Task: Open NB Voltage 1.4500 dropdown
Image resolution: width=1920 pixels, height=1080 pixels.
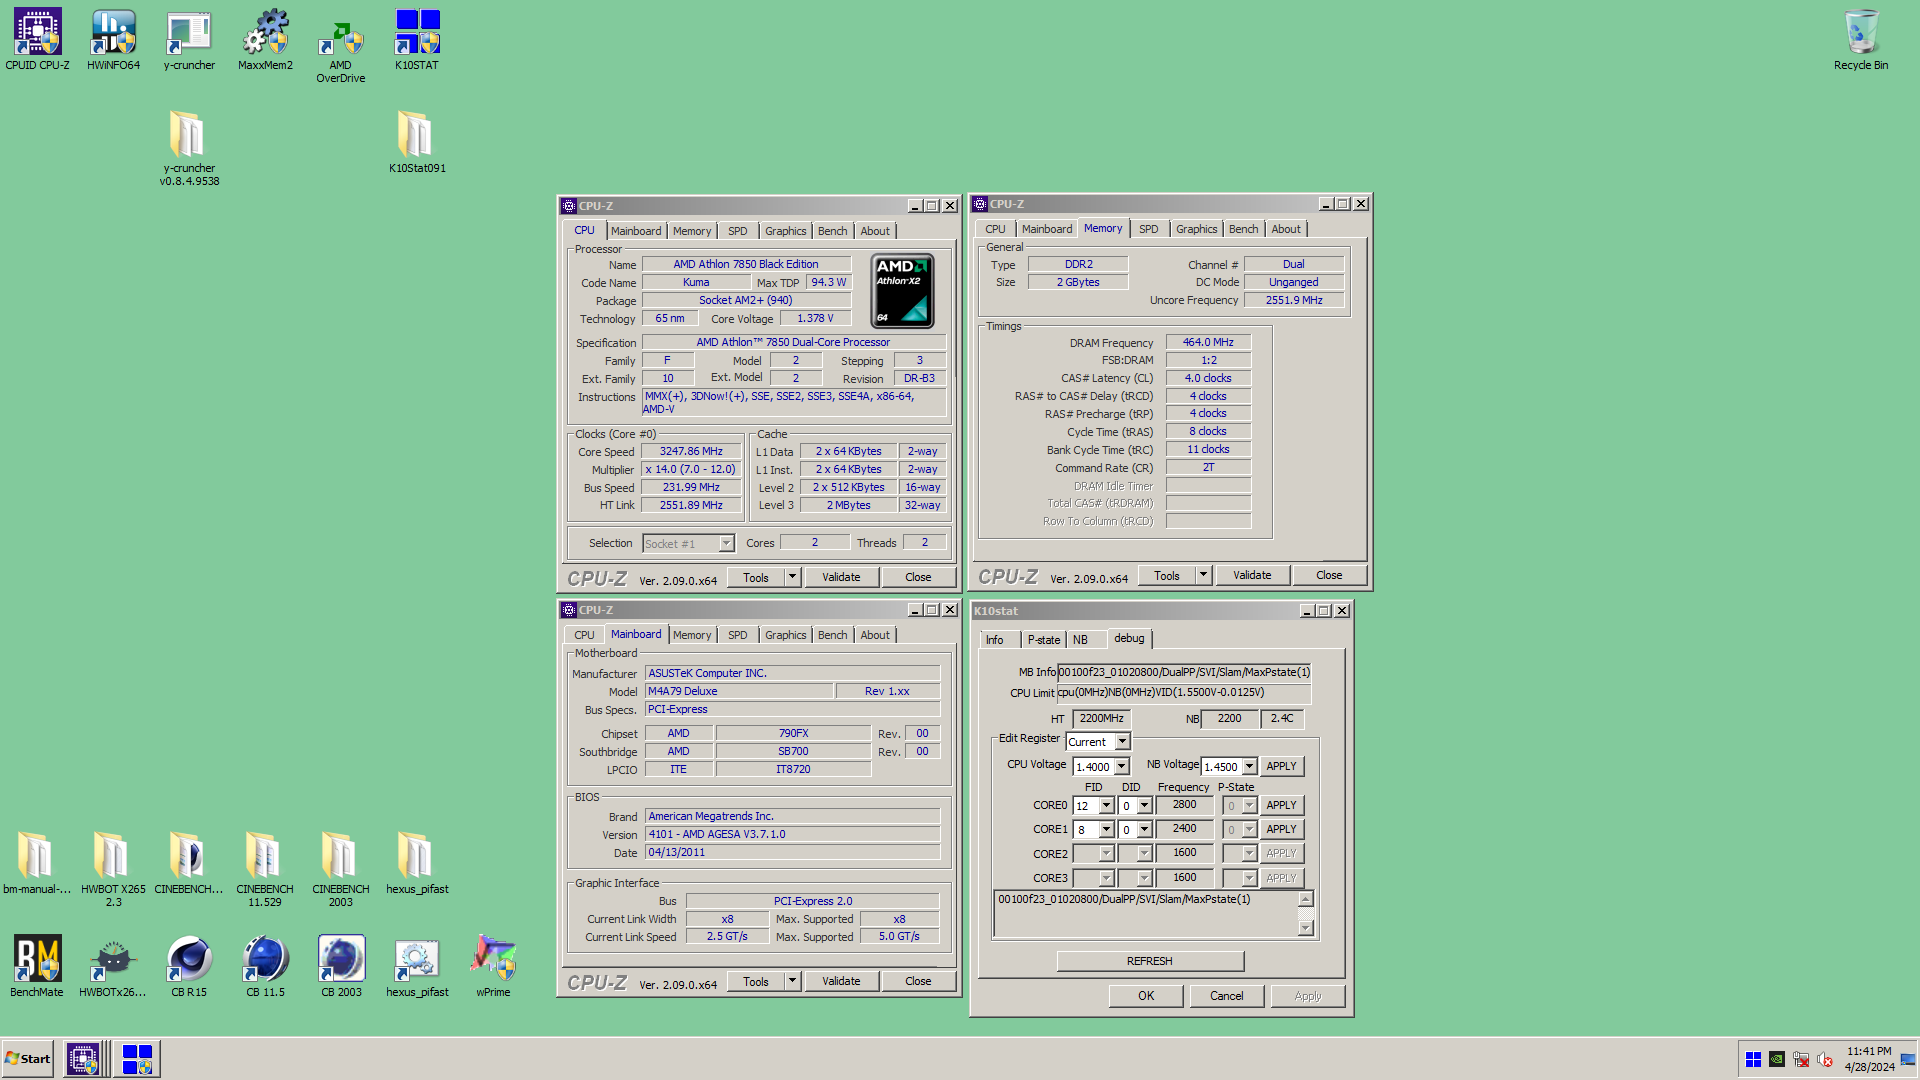Action: click(x=1249, y=767)
